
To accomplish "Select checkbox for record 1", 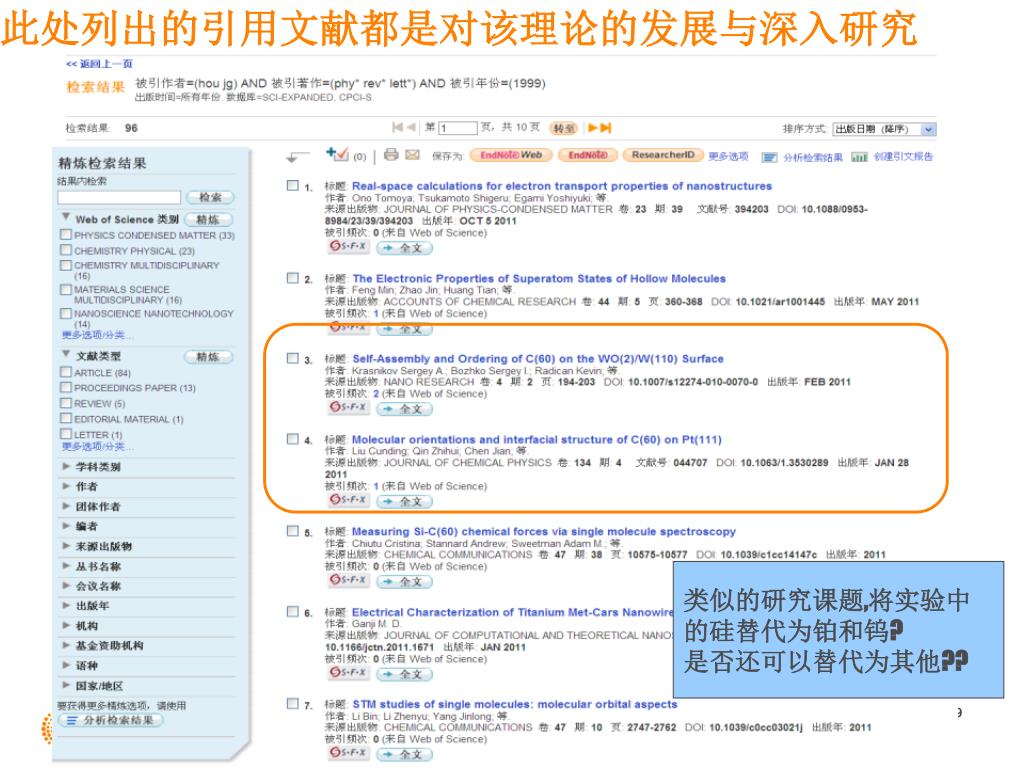I will (x=293, y=185).
